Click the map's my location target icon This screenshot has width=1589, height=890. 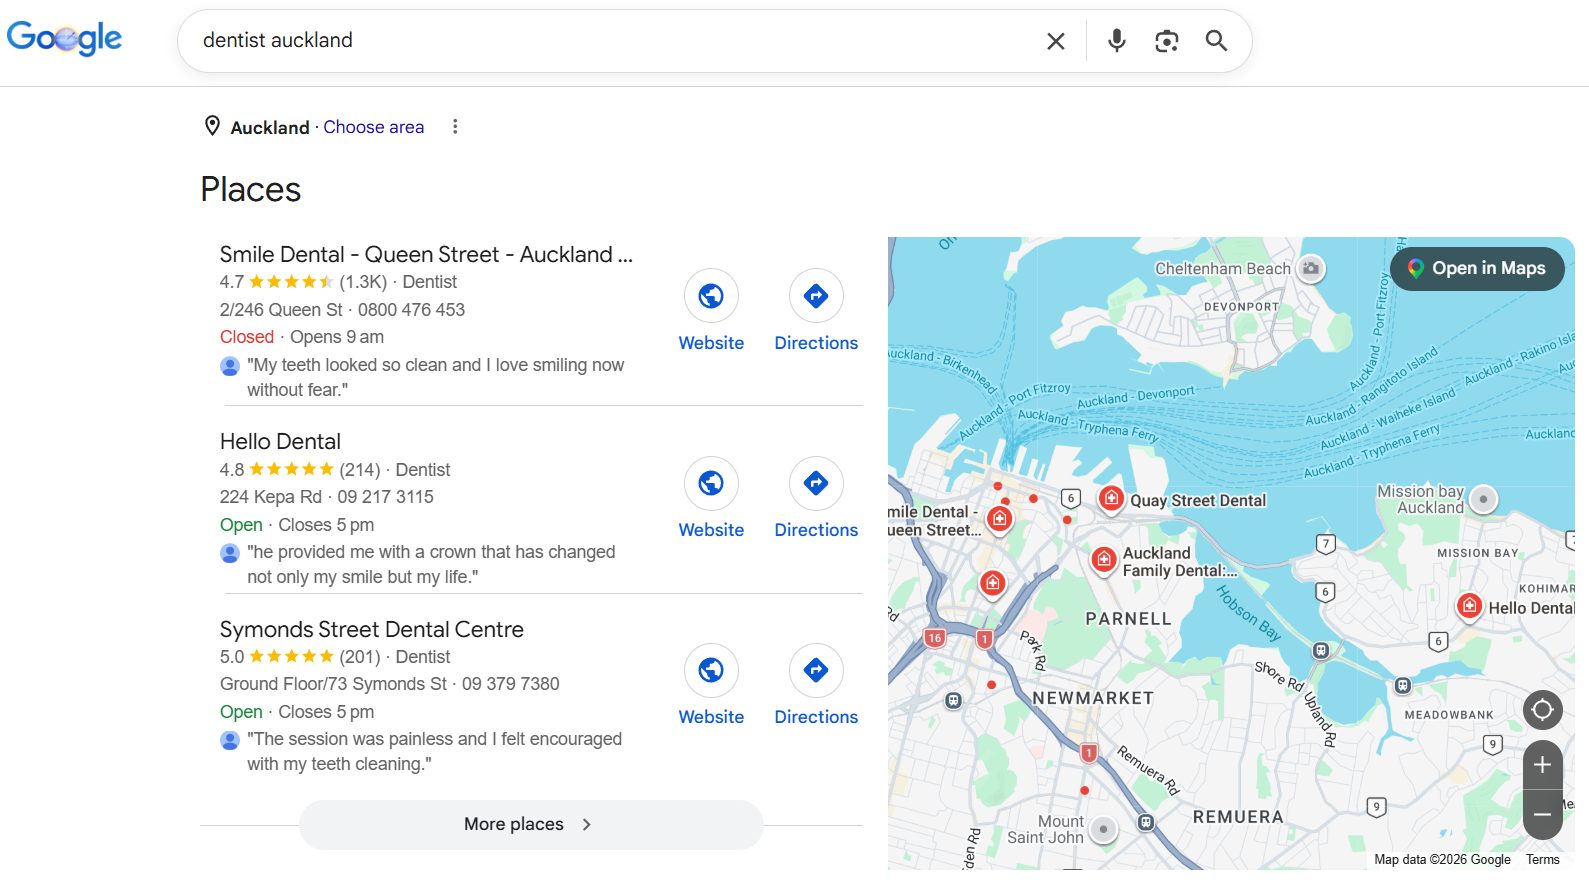tap(1542, 710)
